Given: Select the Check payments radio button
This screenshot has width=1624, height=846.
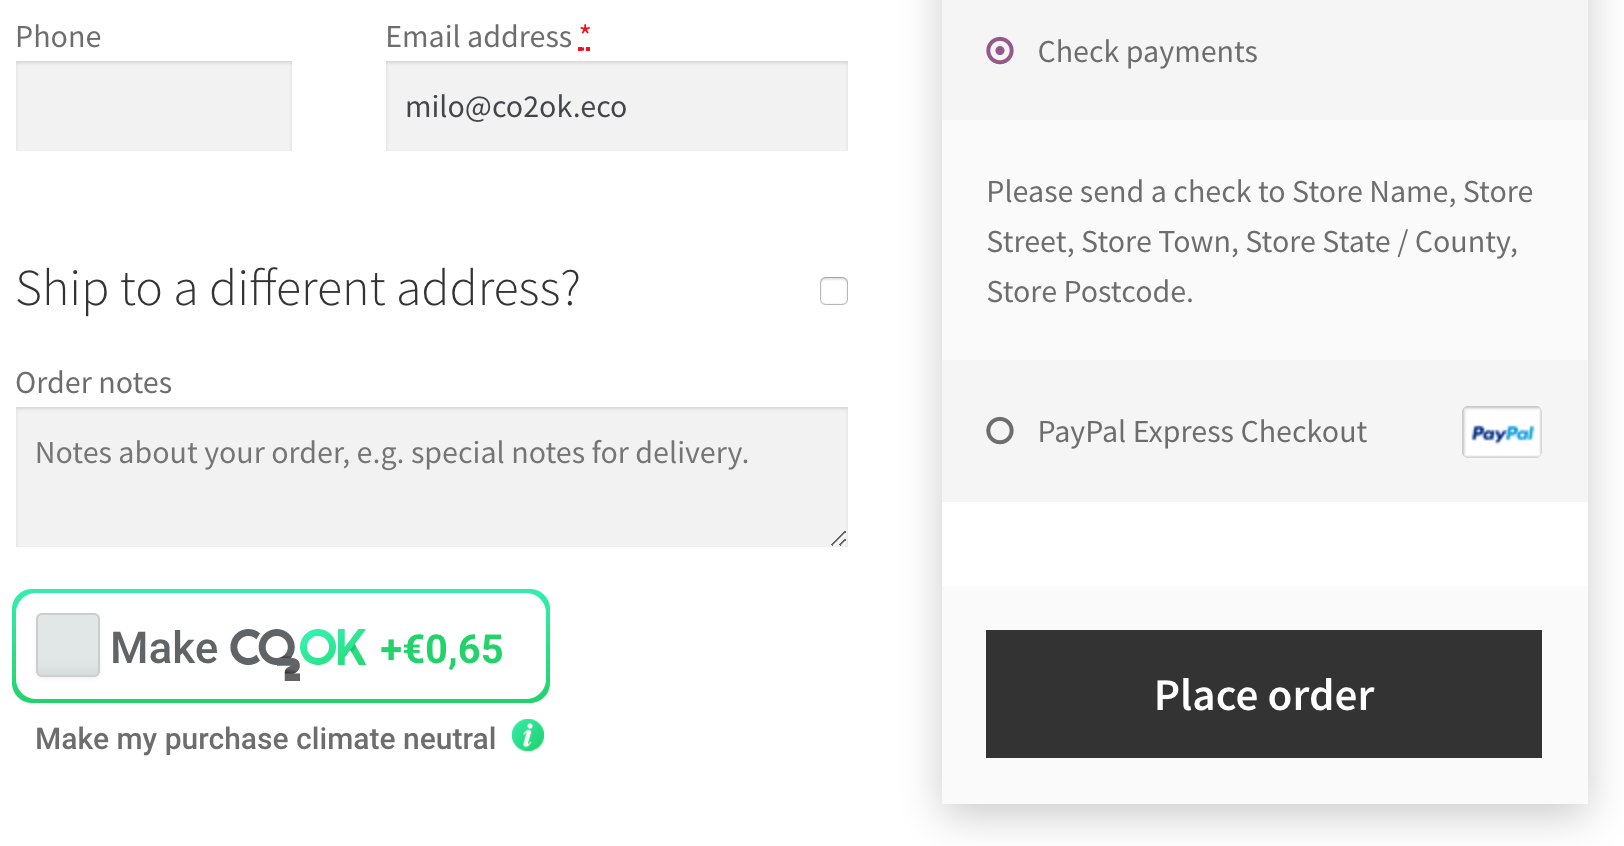Looking at the screenshot, I should 1000,51.
